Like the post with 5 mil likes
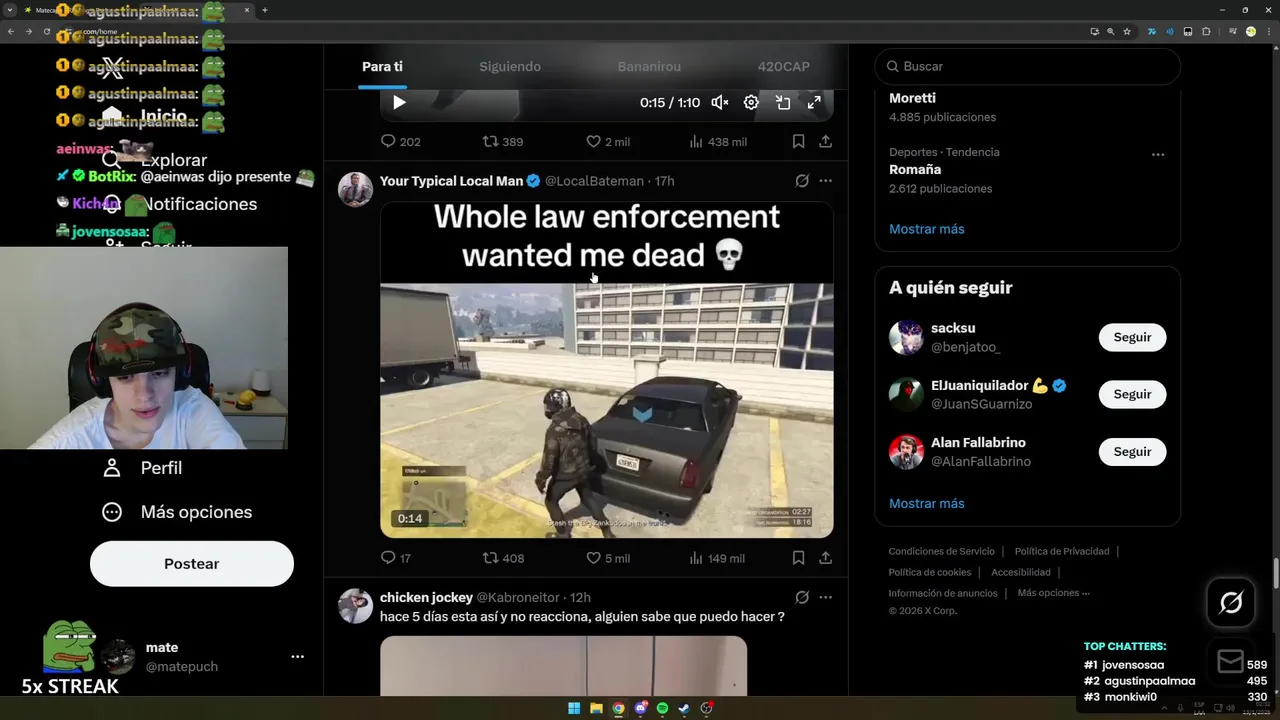 [x=608, y=558]
